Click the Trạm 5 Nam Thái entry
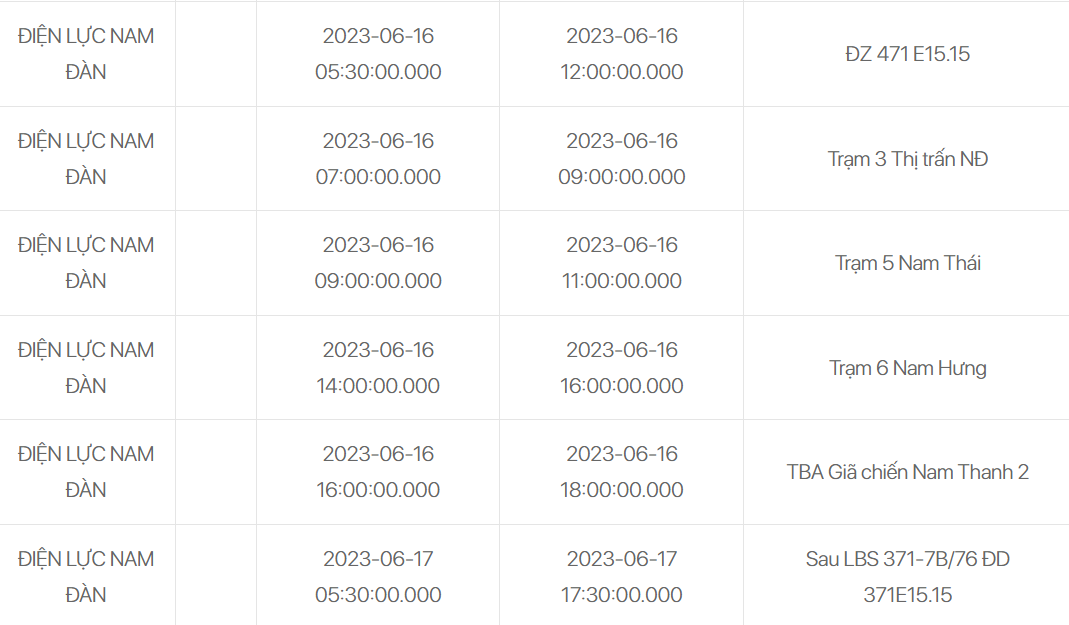 pos(907,263)
